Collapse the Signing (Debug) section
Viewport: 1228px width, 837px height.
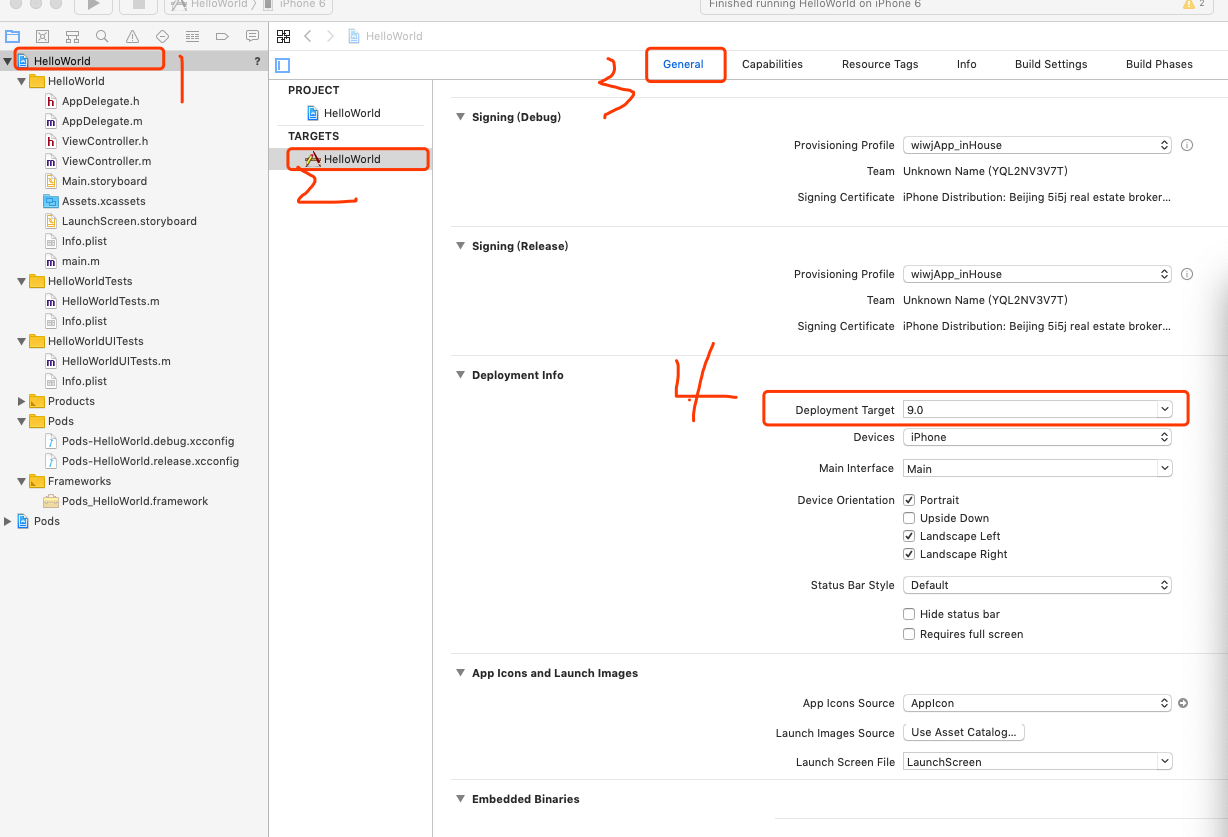click(x=461, y=117)
